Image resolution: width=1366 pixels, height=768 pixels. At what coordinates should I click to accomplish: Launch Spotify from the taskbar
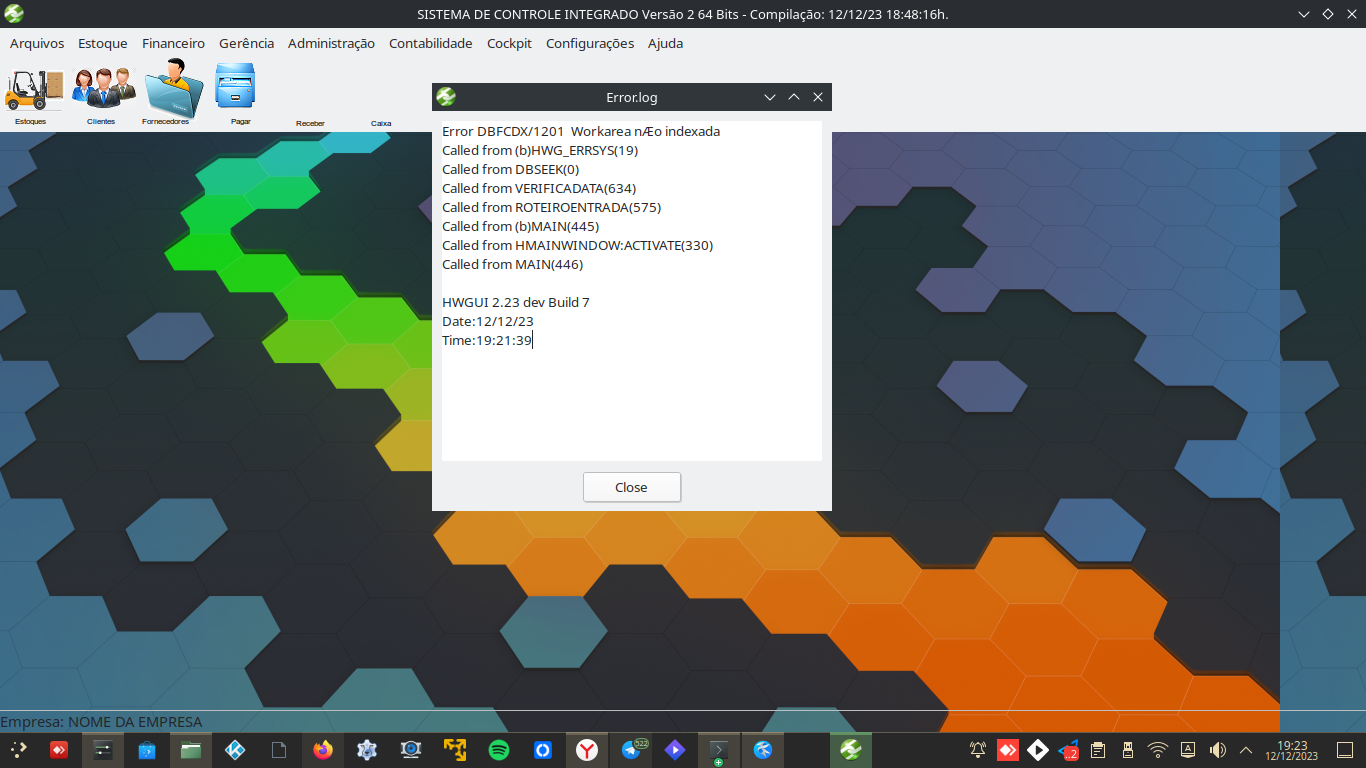(499, 749)
